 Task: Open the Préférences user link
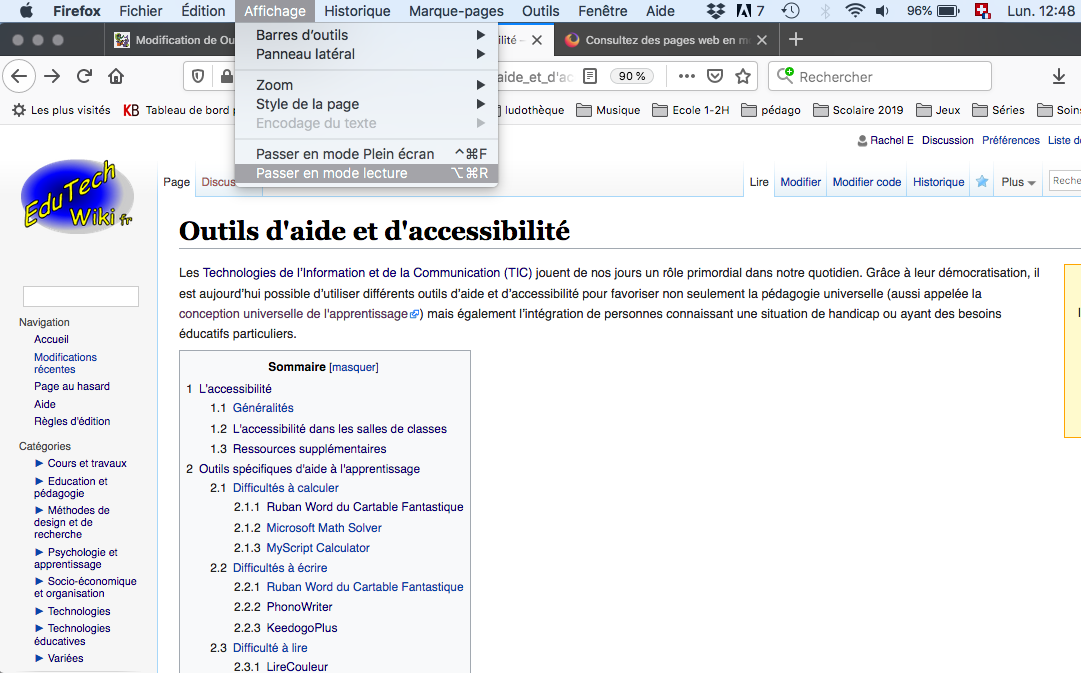click(x=1011, y=140)
